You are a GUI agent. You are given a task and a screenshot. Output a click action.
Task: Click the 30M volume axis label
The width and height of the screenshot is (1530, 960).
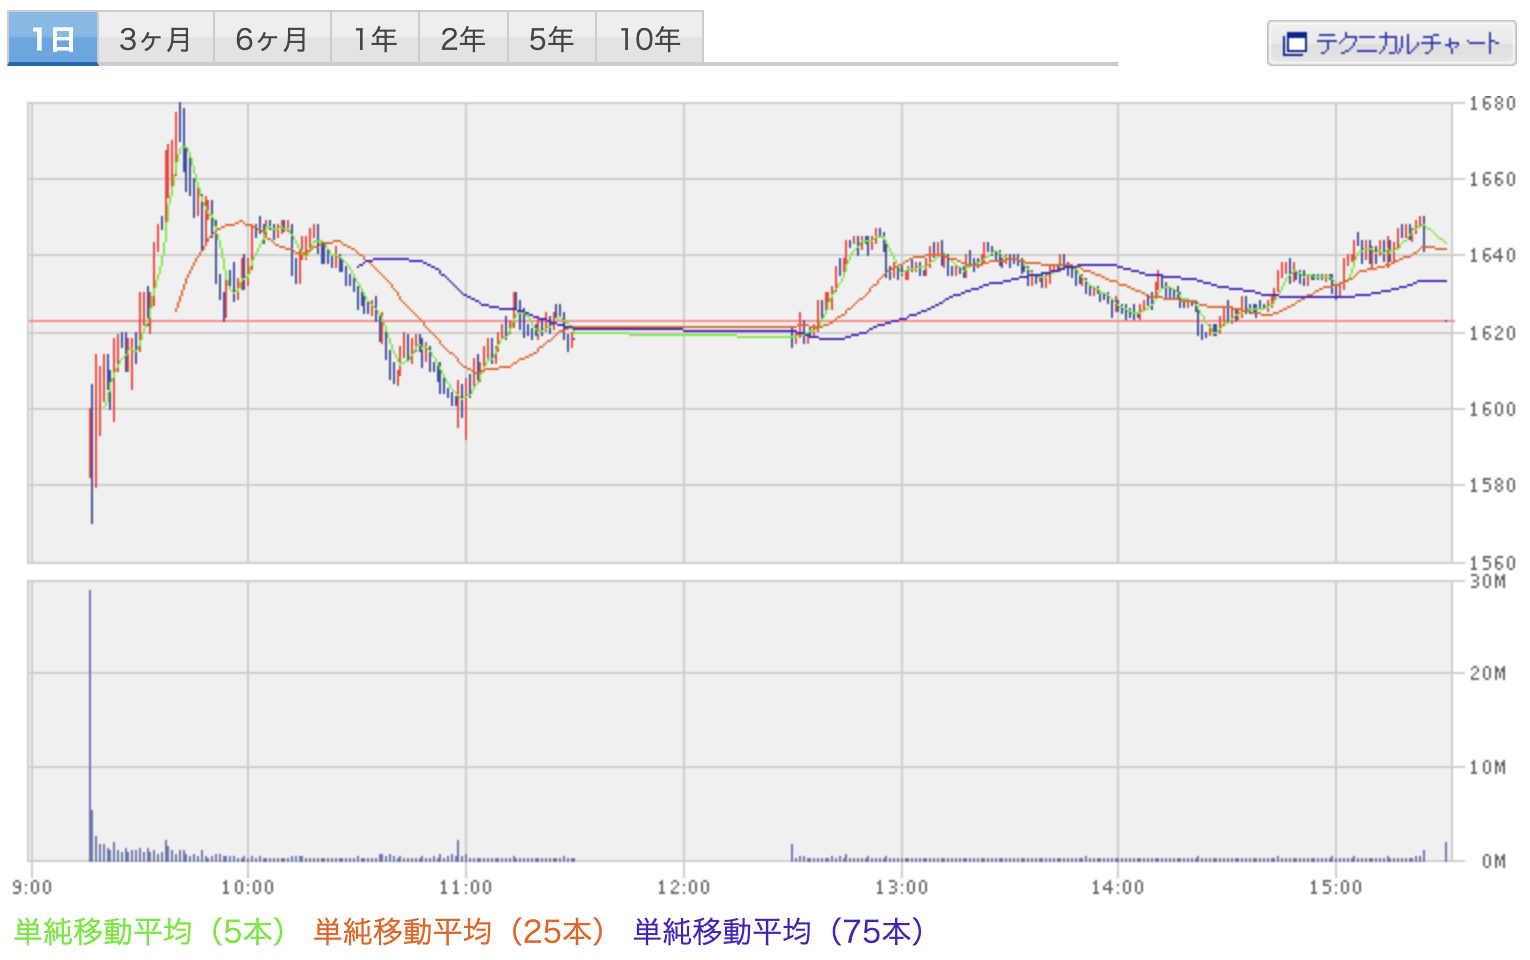[x=1487, y=582]
